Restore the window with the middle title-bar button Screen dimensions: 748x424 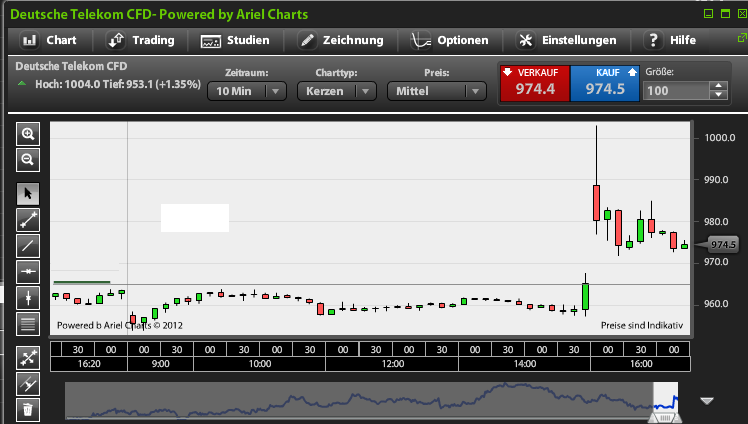(x=726, y=13)
